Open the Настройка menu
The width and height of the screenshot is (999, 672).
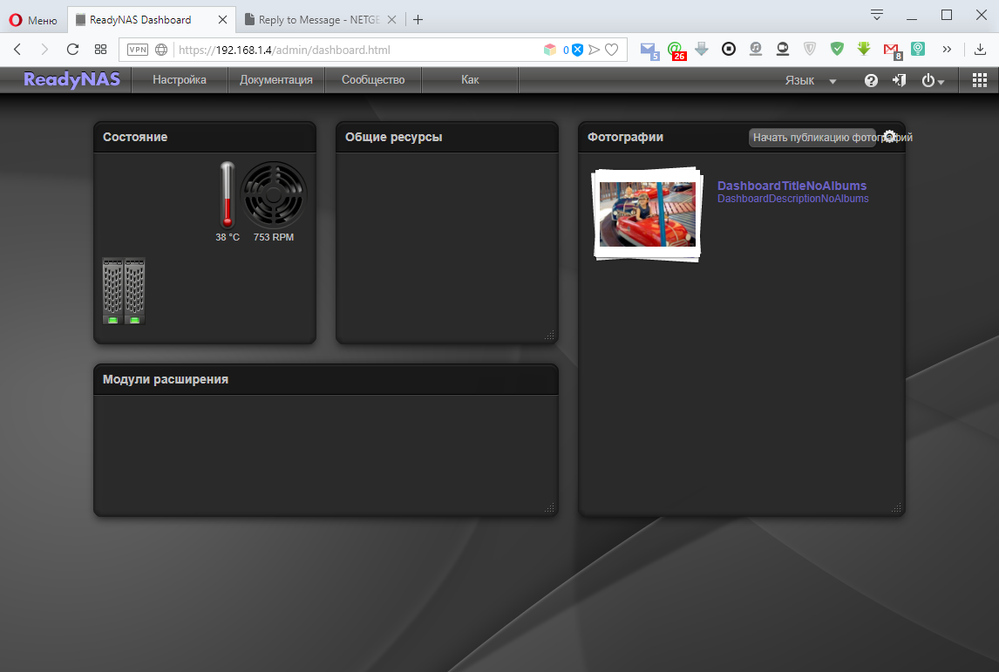179,80
